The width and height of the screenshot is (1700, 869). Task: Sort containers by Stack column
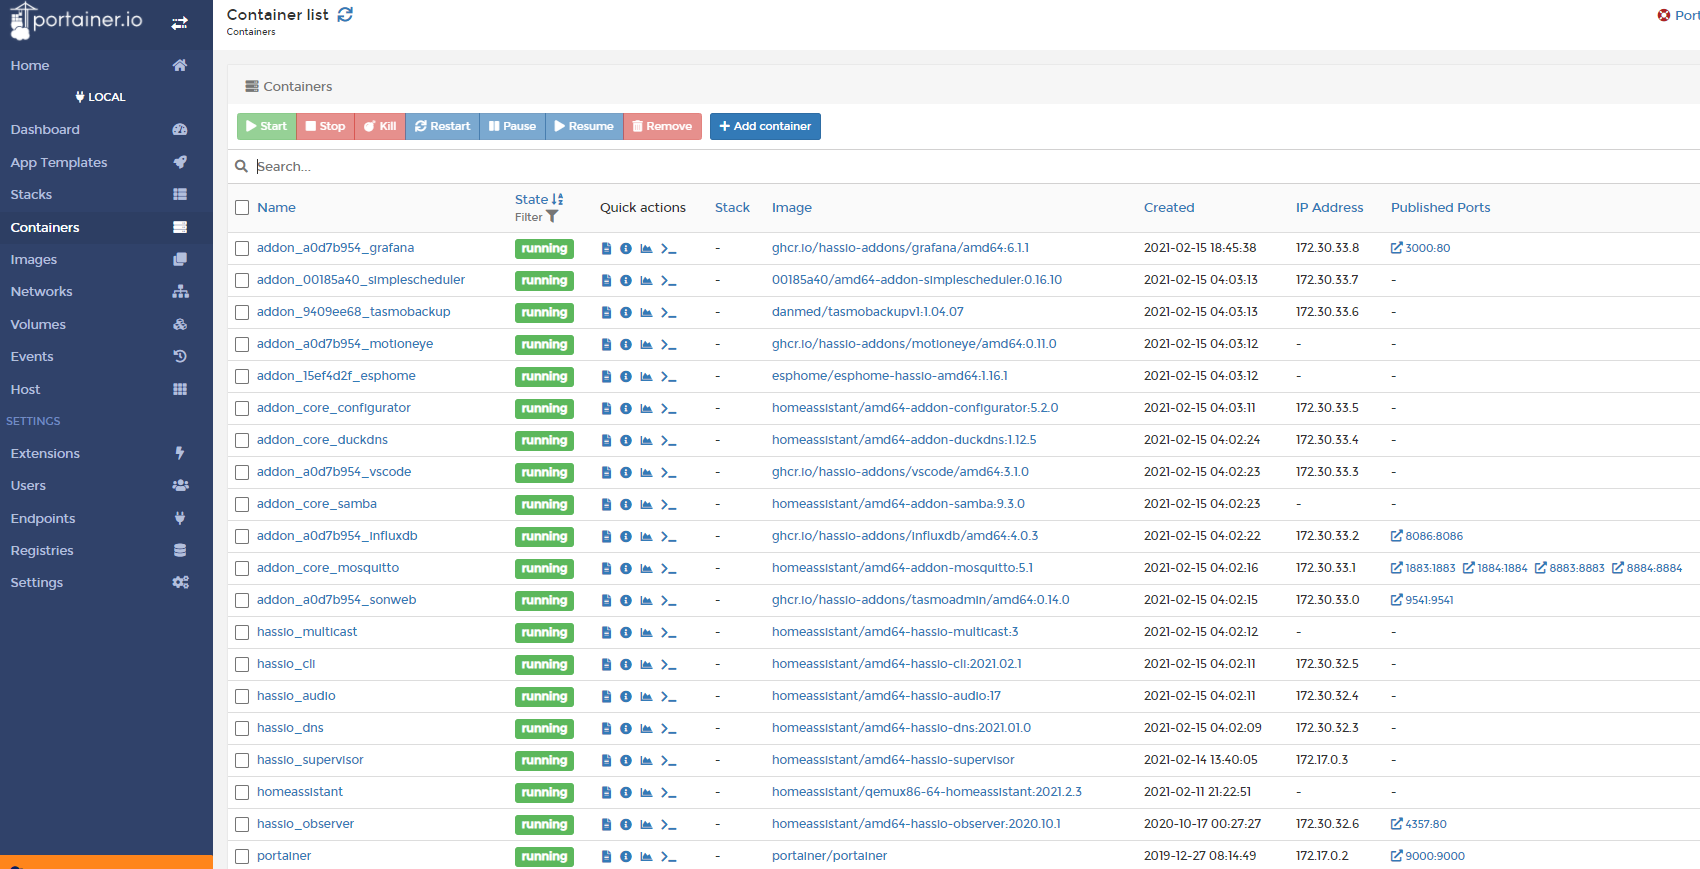coord(732,208)
